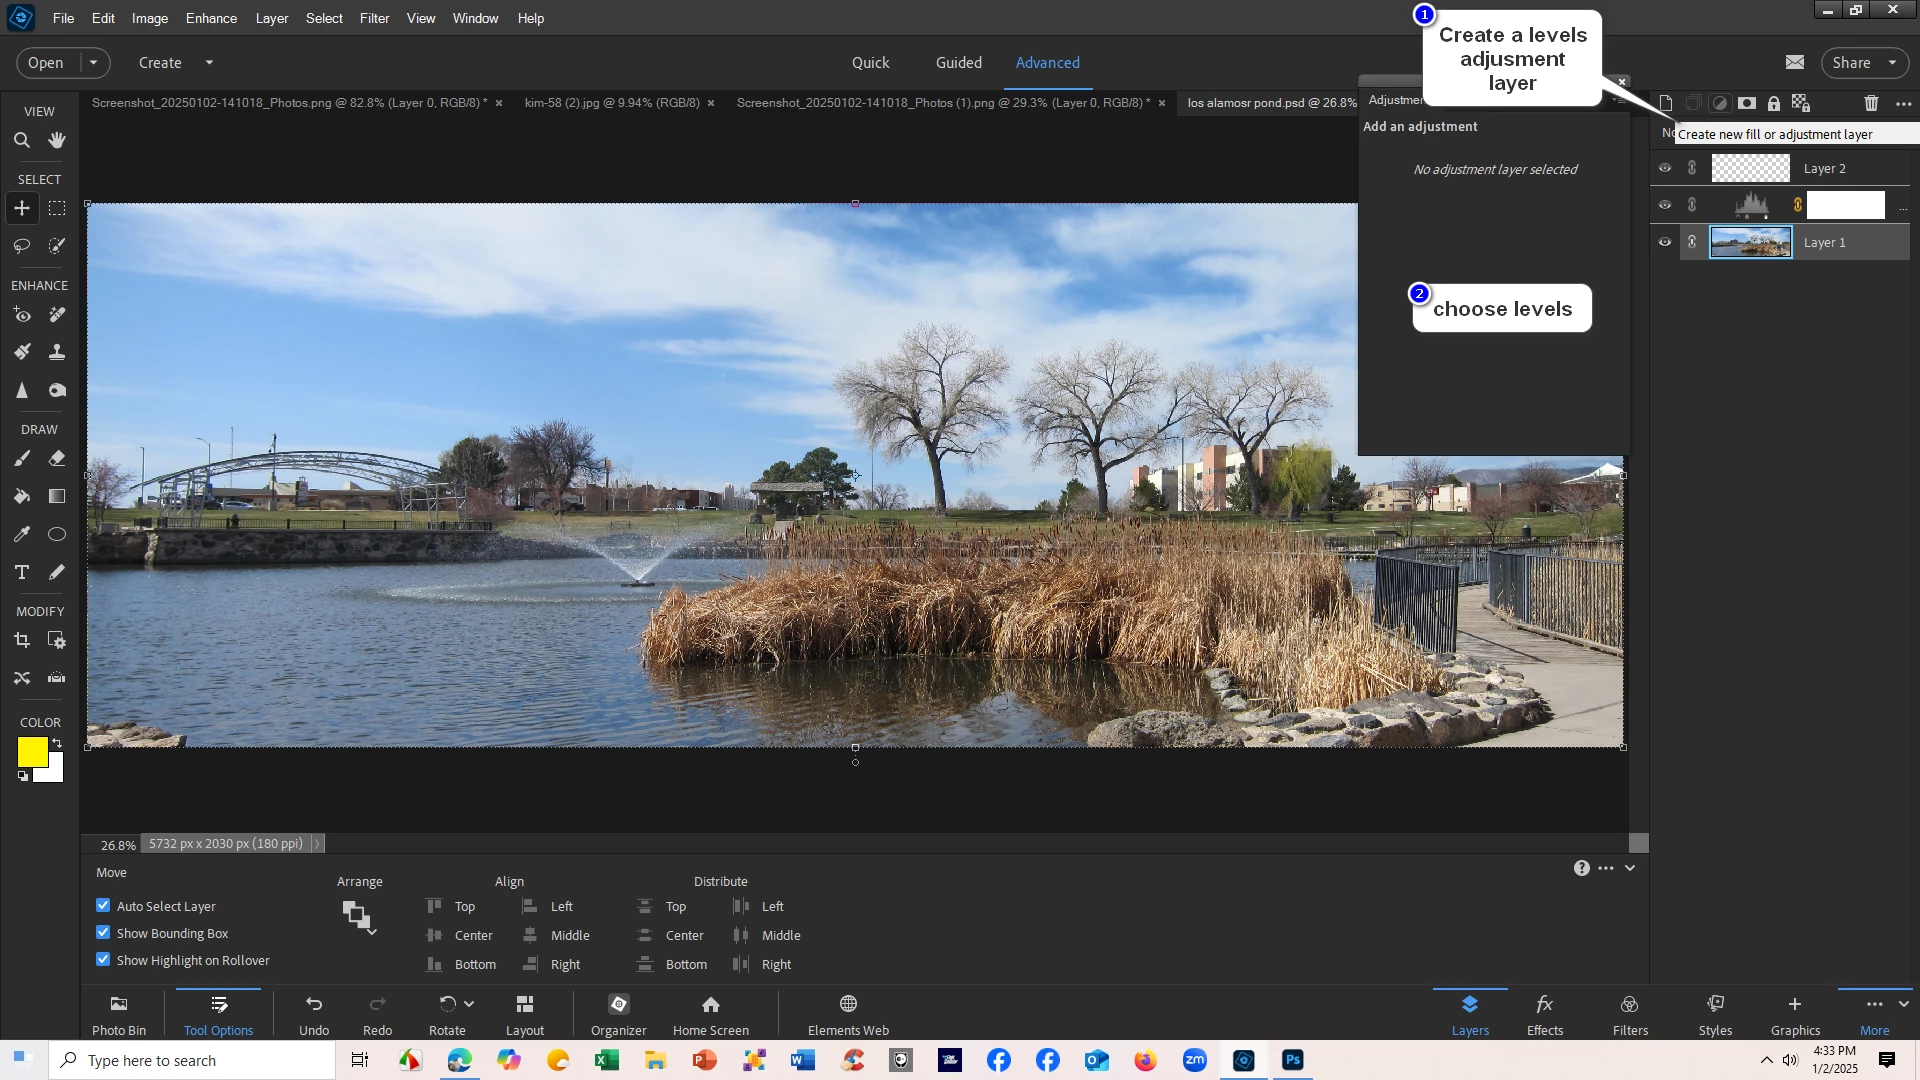The width and height of the screenshot is (1920, 1080).
Task: Select the Clone Stamp tool
Action: 57,352
